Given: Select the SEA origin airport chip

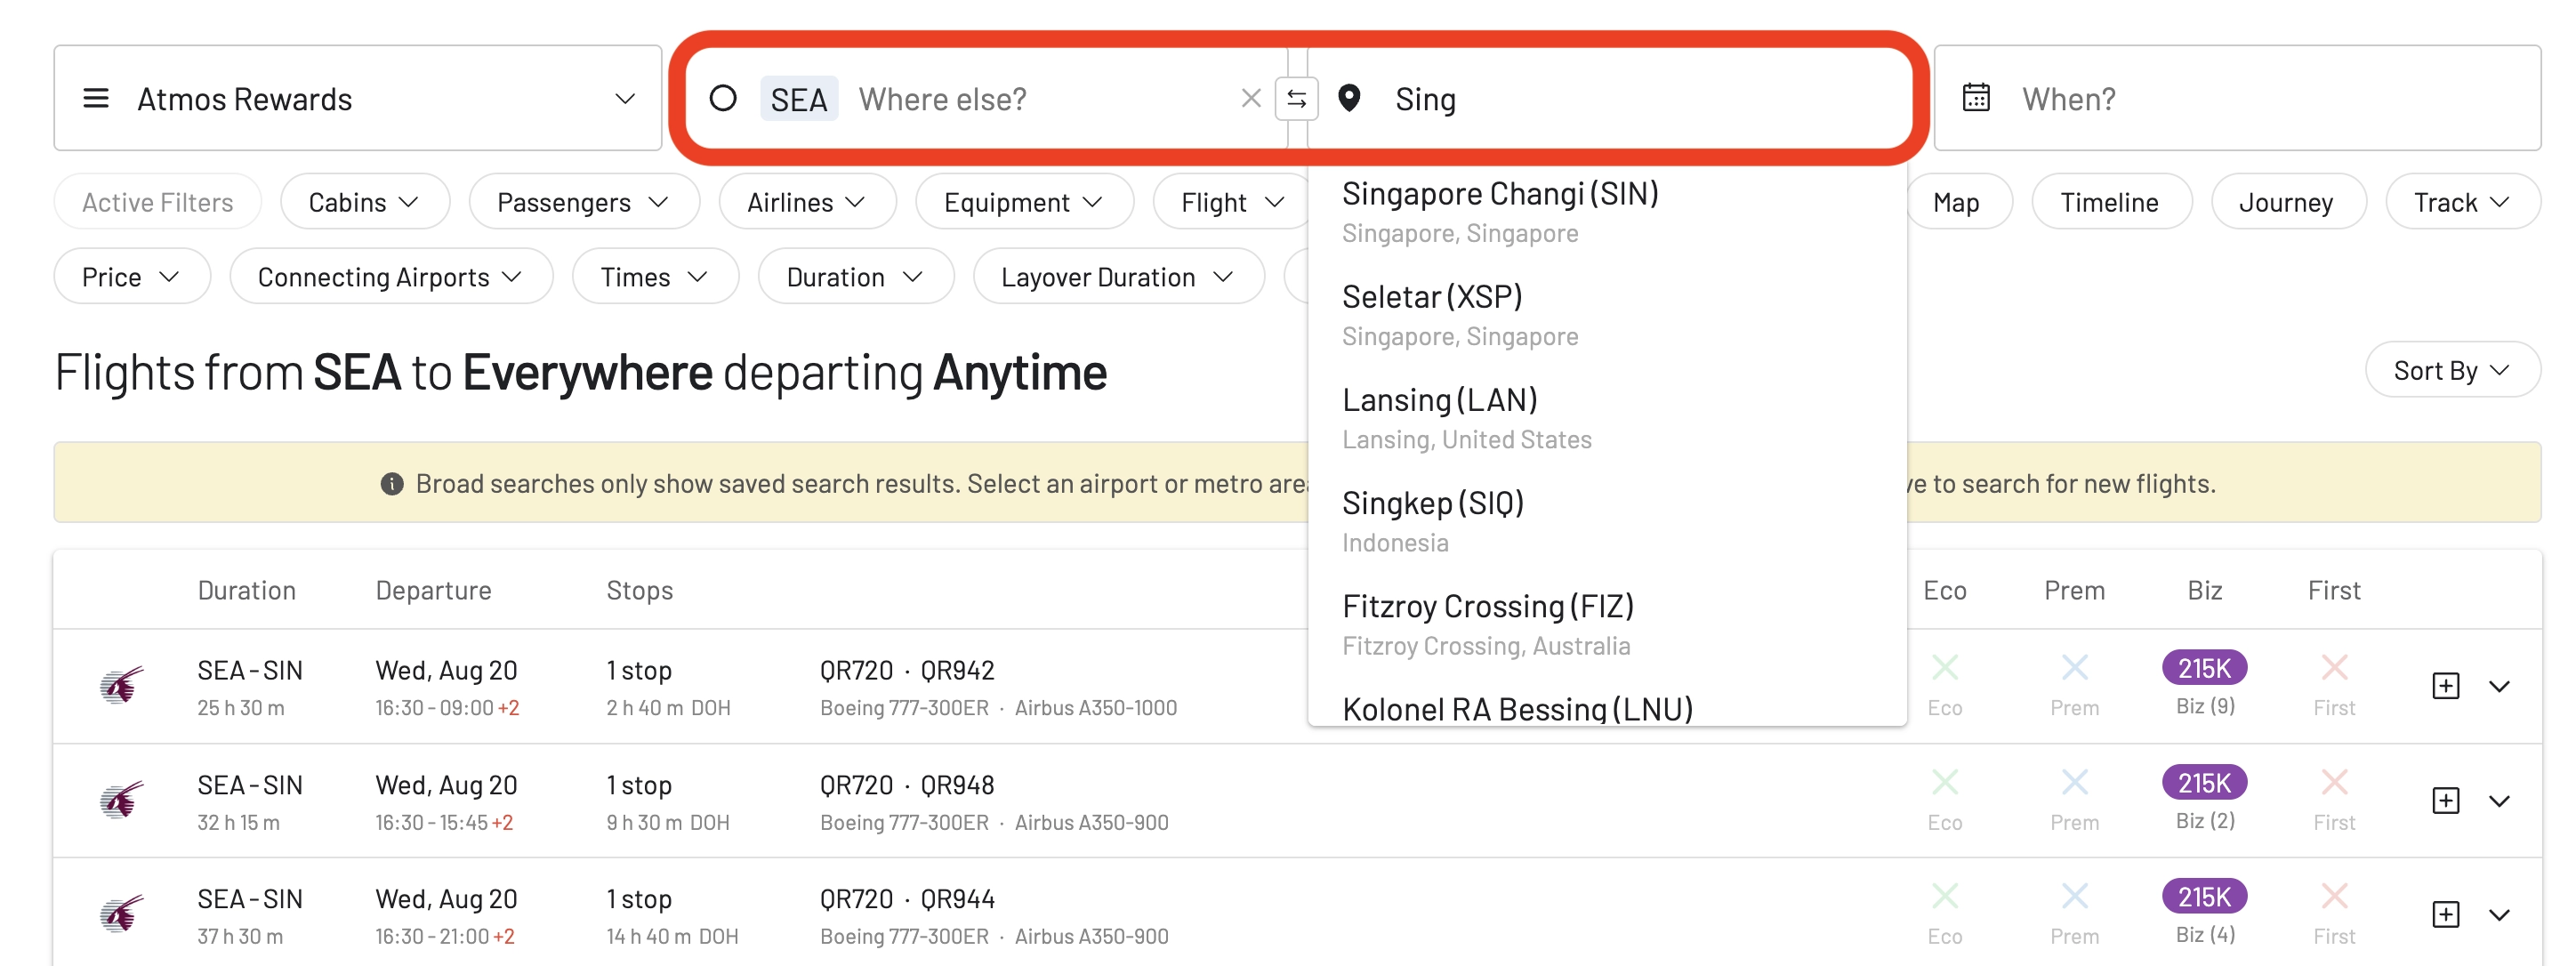Looking at the screenshot, I should (x=799, y=98).
